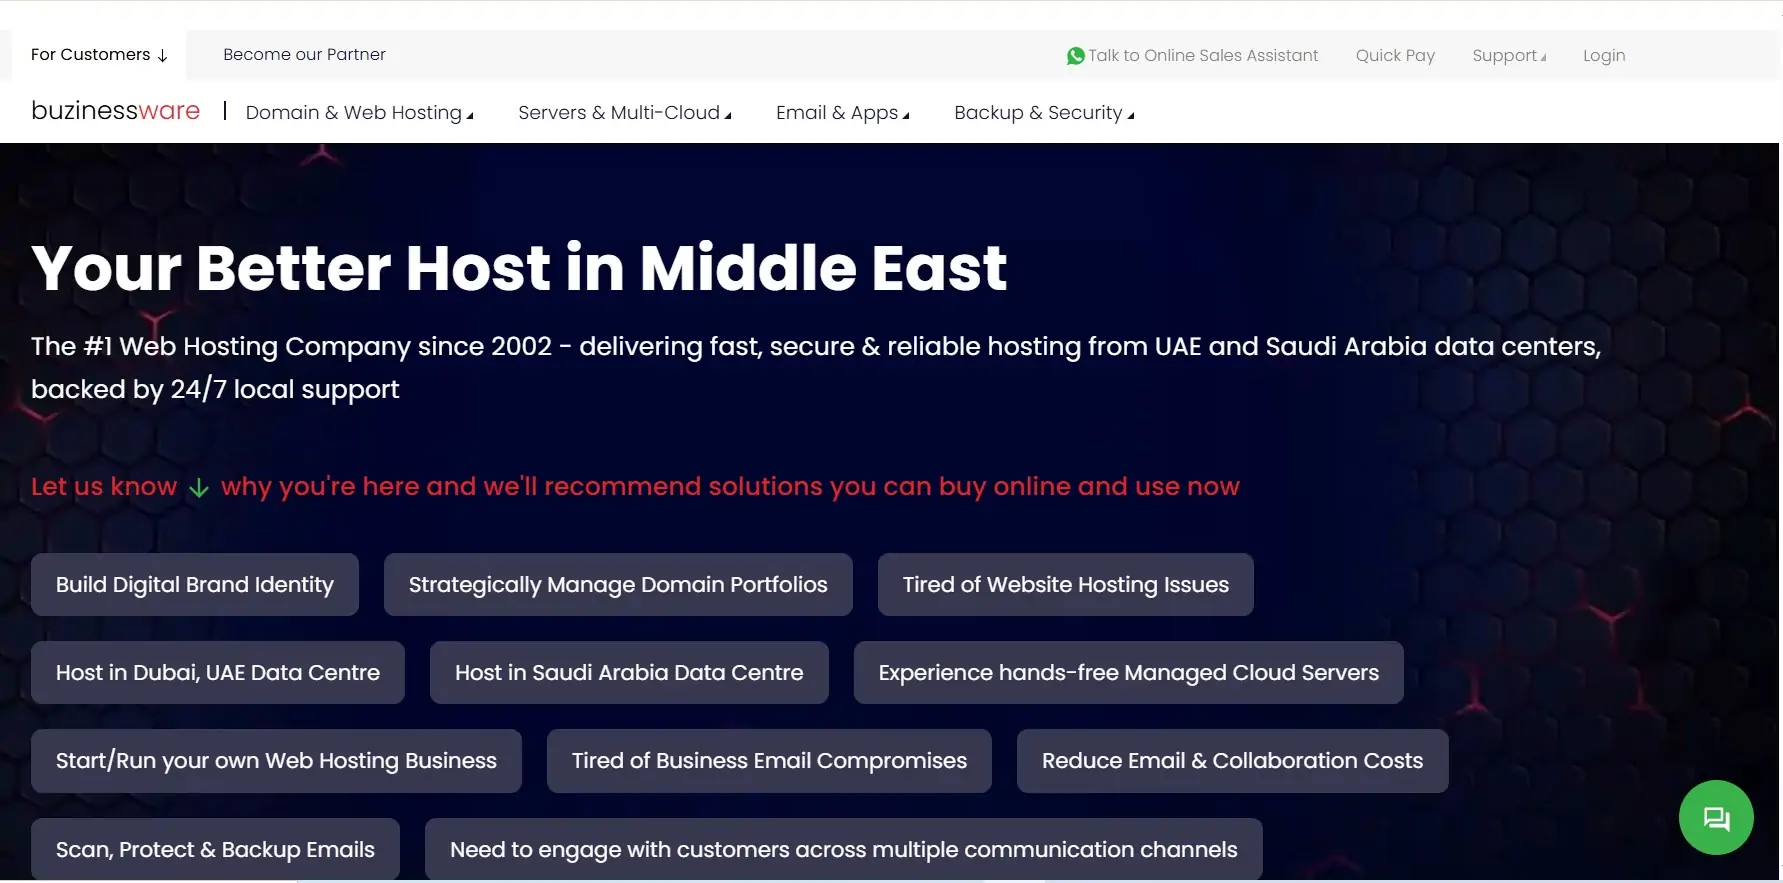The image size is (1783, 883).
Task: Select the For Customers tab
Action: pos(99,55)
